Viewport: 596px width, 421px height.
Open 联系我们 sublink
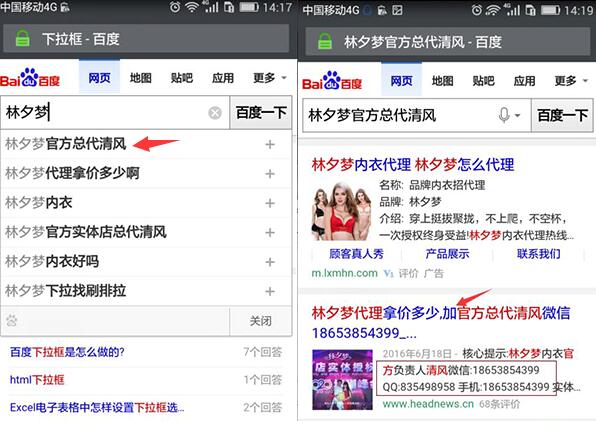pyautogui.click(x=539, y=254)
